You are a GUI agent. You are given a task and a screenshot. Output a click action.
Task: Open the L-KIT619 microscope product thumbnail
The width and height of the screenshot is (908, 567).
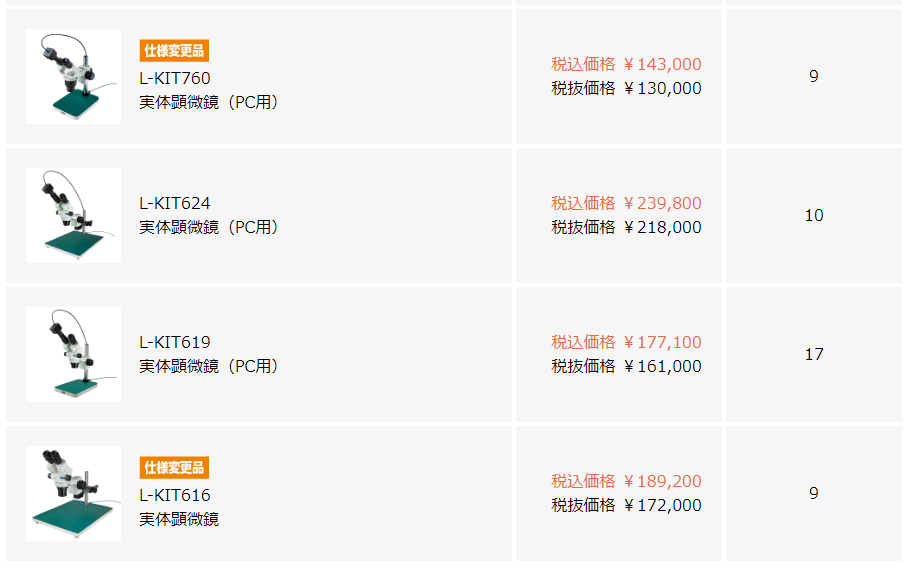tap(74, 354)
